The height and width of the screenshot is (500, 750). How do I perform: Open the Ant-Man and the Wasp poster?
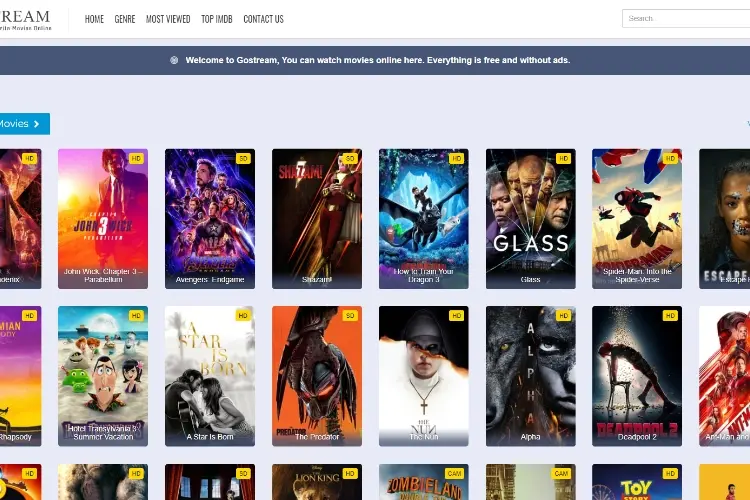tap(725, 376)
